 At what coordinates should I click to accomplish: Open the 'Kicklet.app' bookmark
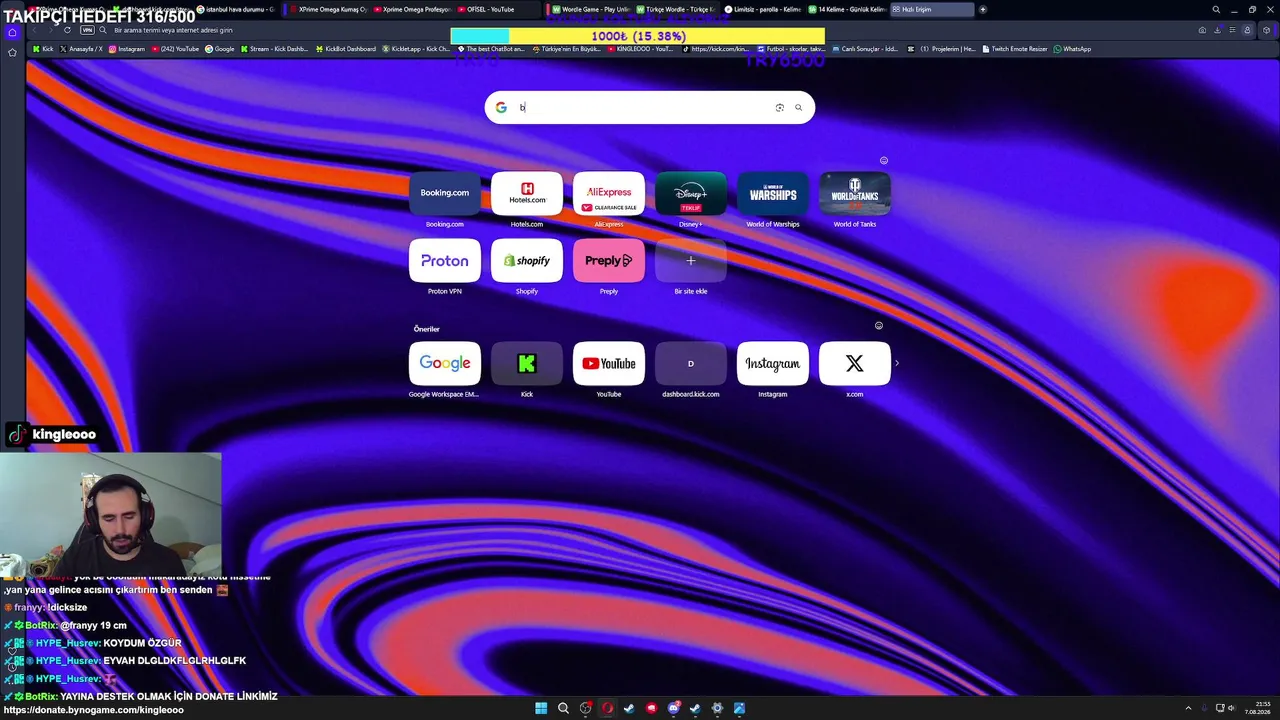416,49
